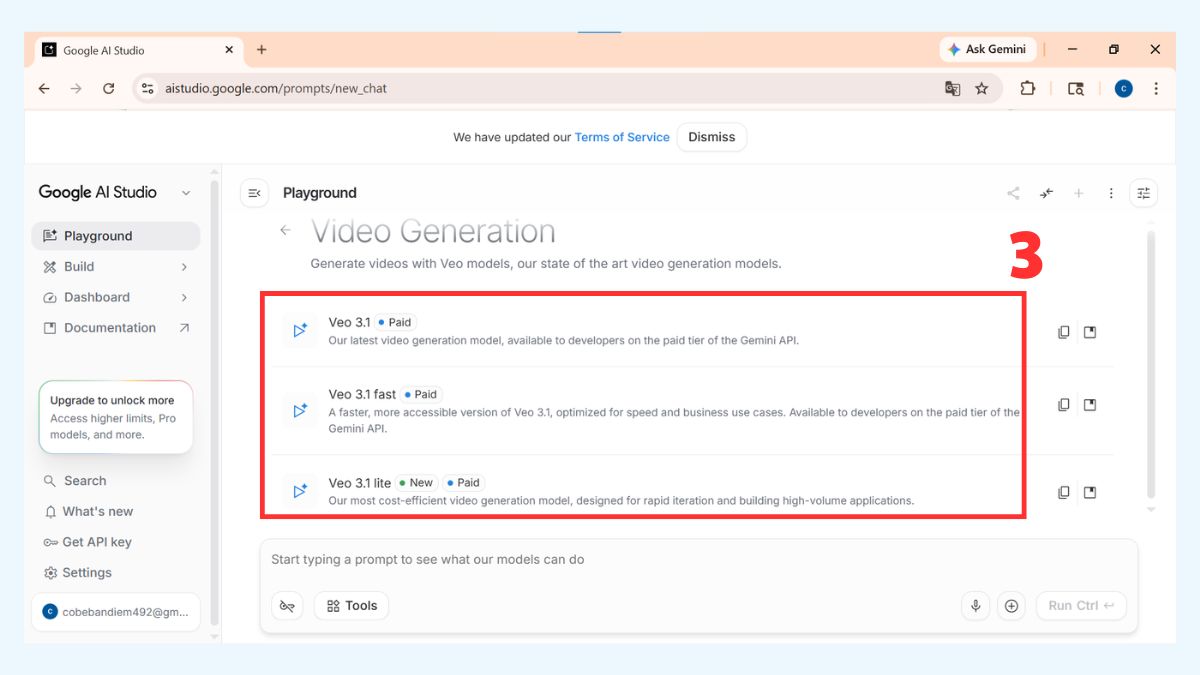This screenshot has width=1200, height=675.
Task: Open Veo 3.1 lite docs icon
Action: (1090, 492)
